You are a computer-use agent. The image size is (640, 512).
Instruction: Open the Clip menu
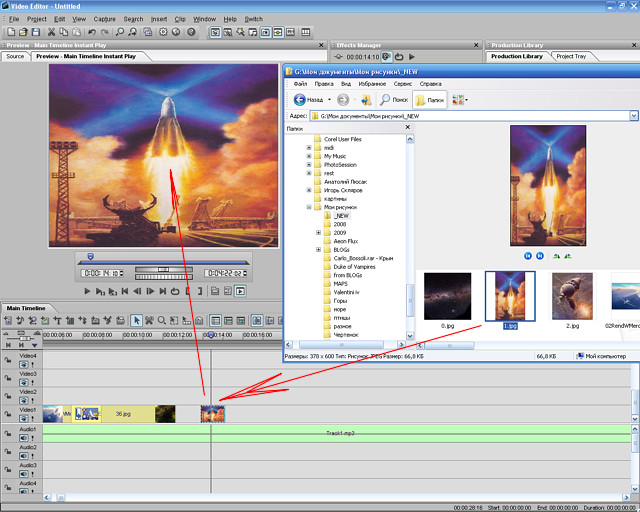click(x=180, y=19)
